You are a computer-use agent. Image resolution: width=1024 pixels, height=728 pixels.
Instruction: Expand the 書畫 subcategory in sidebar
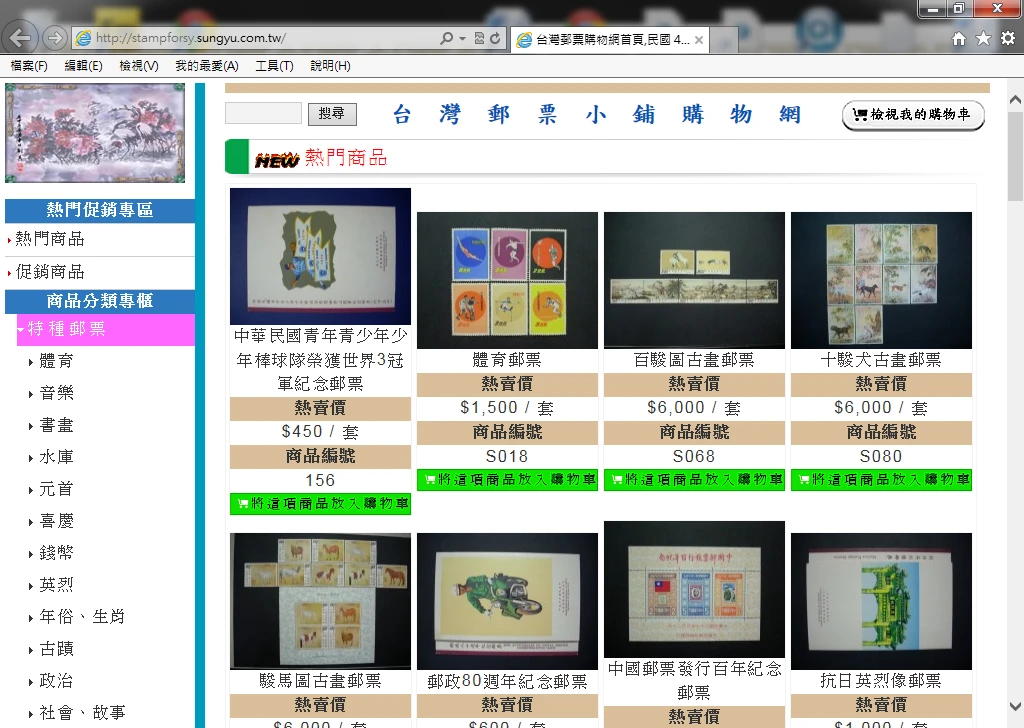tap(56, 425)
